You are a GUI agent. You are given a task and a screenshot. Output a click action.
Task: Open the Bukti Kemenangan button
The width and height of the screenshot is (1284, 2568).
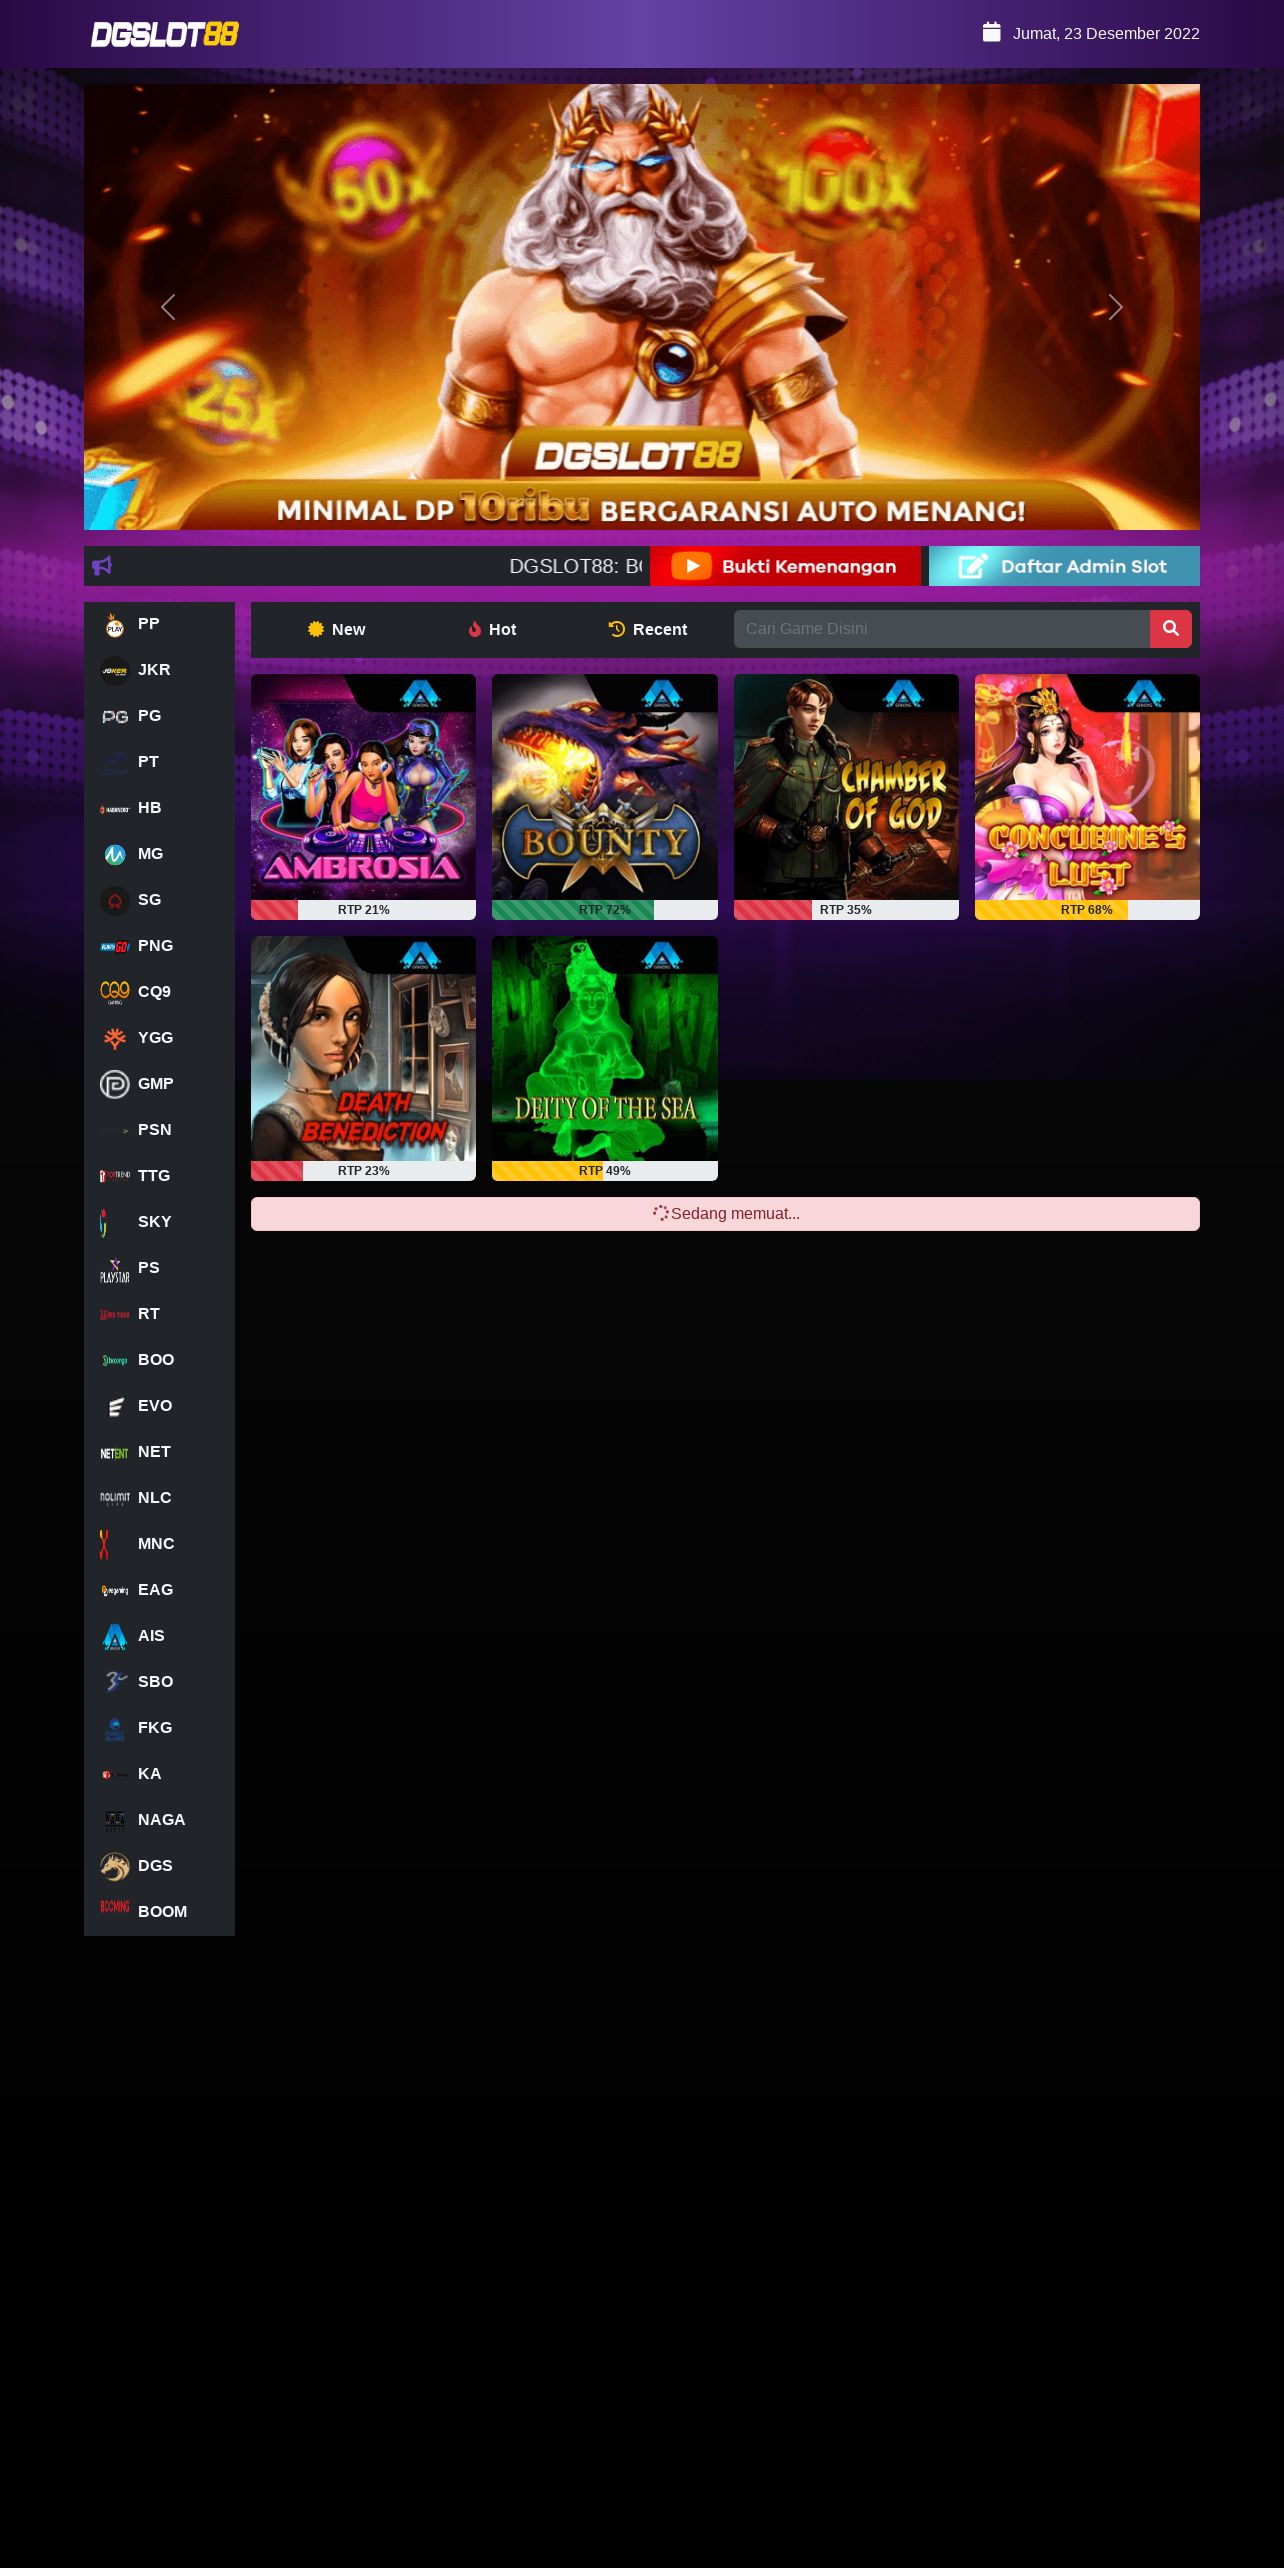pyautogui.click(x=785, y=566)
